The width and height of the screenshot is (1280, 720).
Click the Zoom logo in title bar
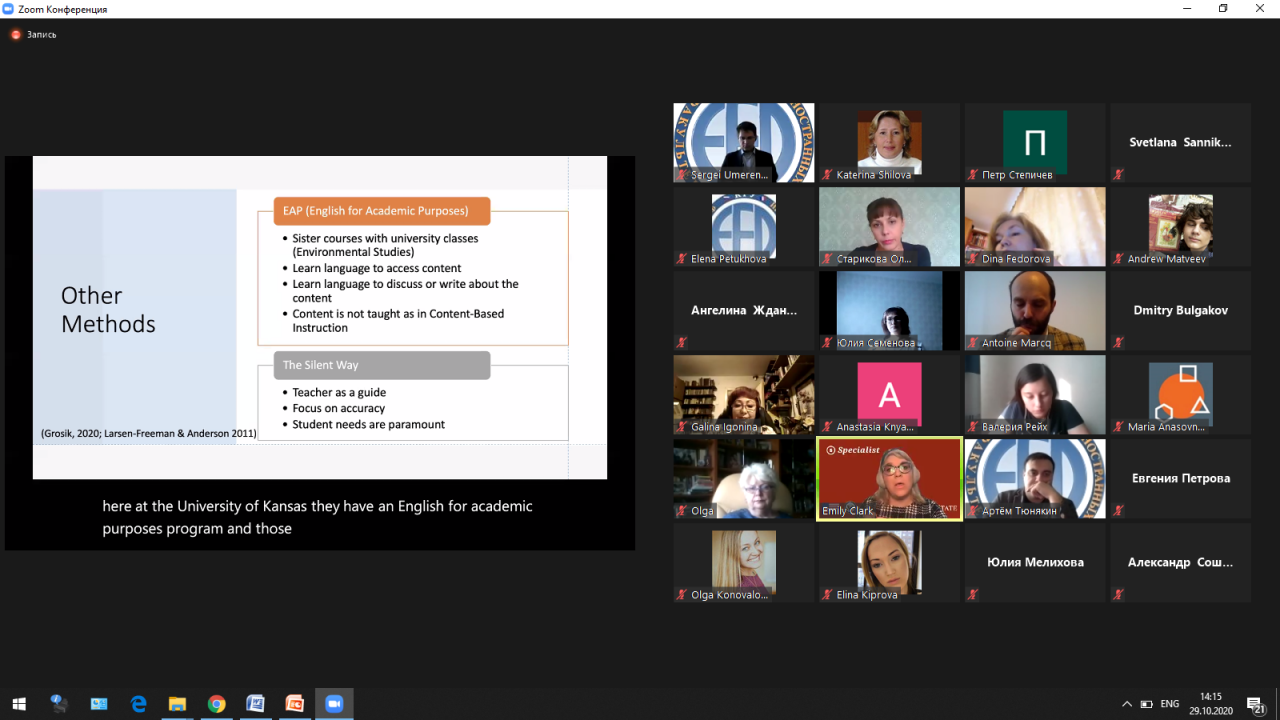pos(9,9)
